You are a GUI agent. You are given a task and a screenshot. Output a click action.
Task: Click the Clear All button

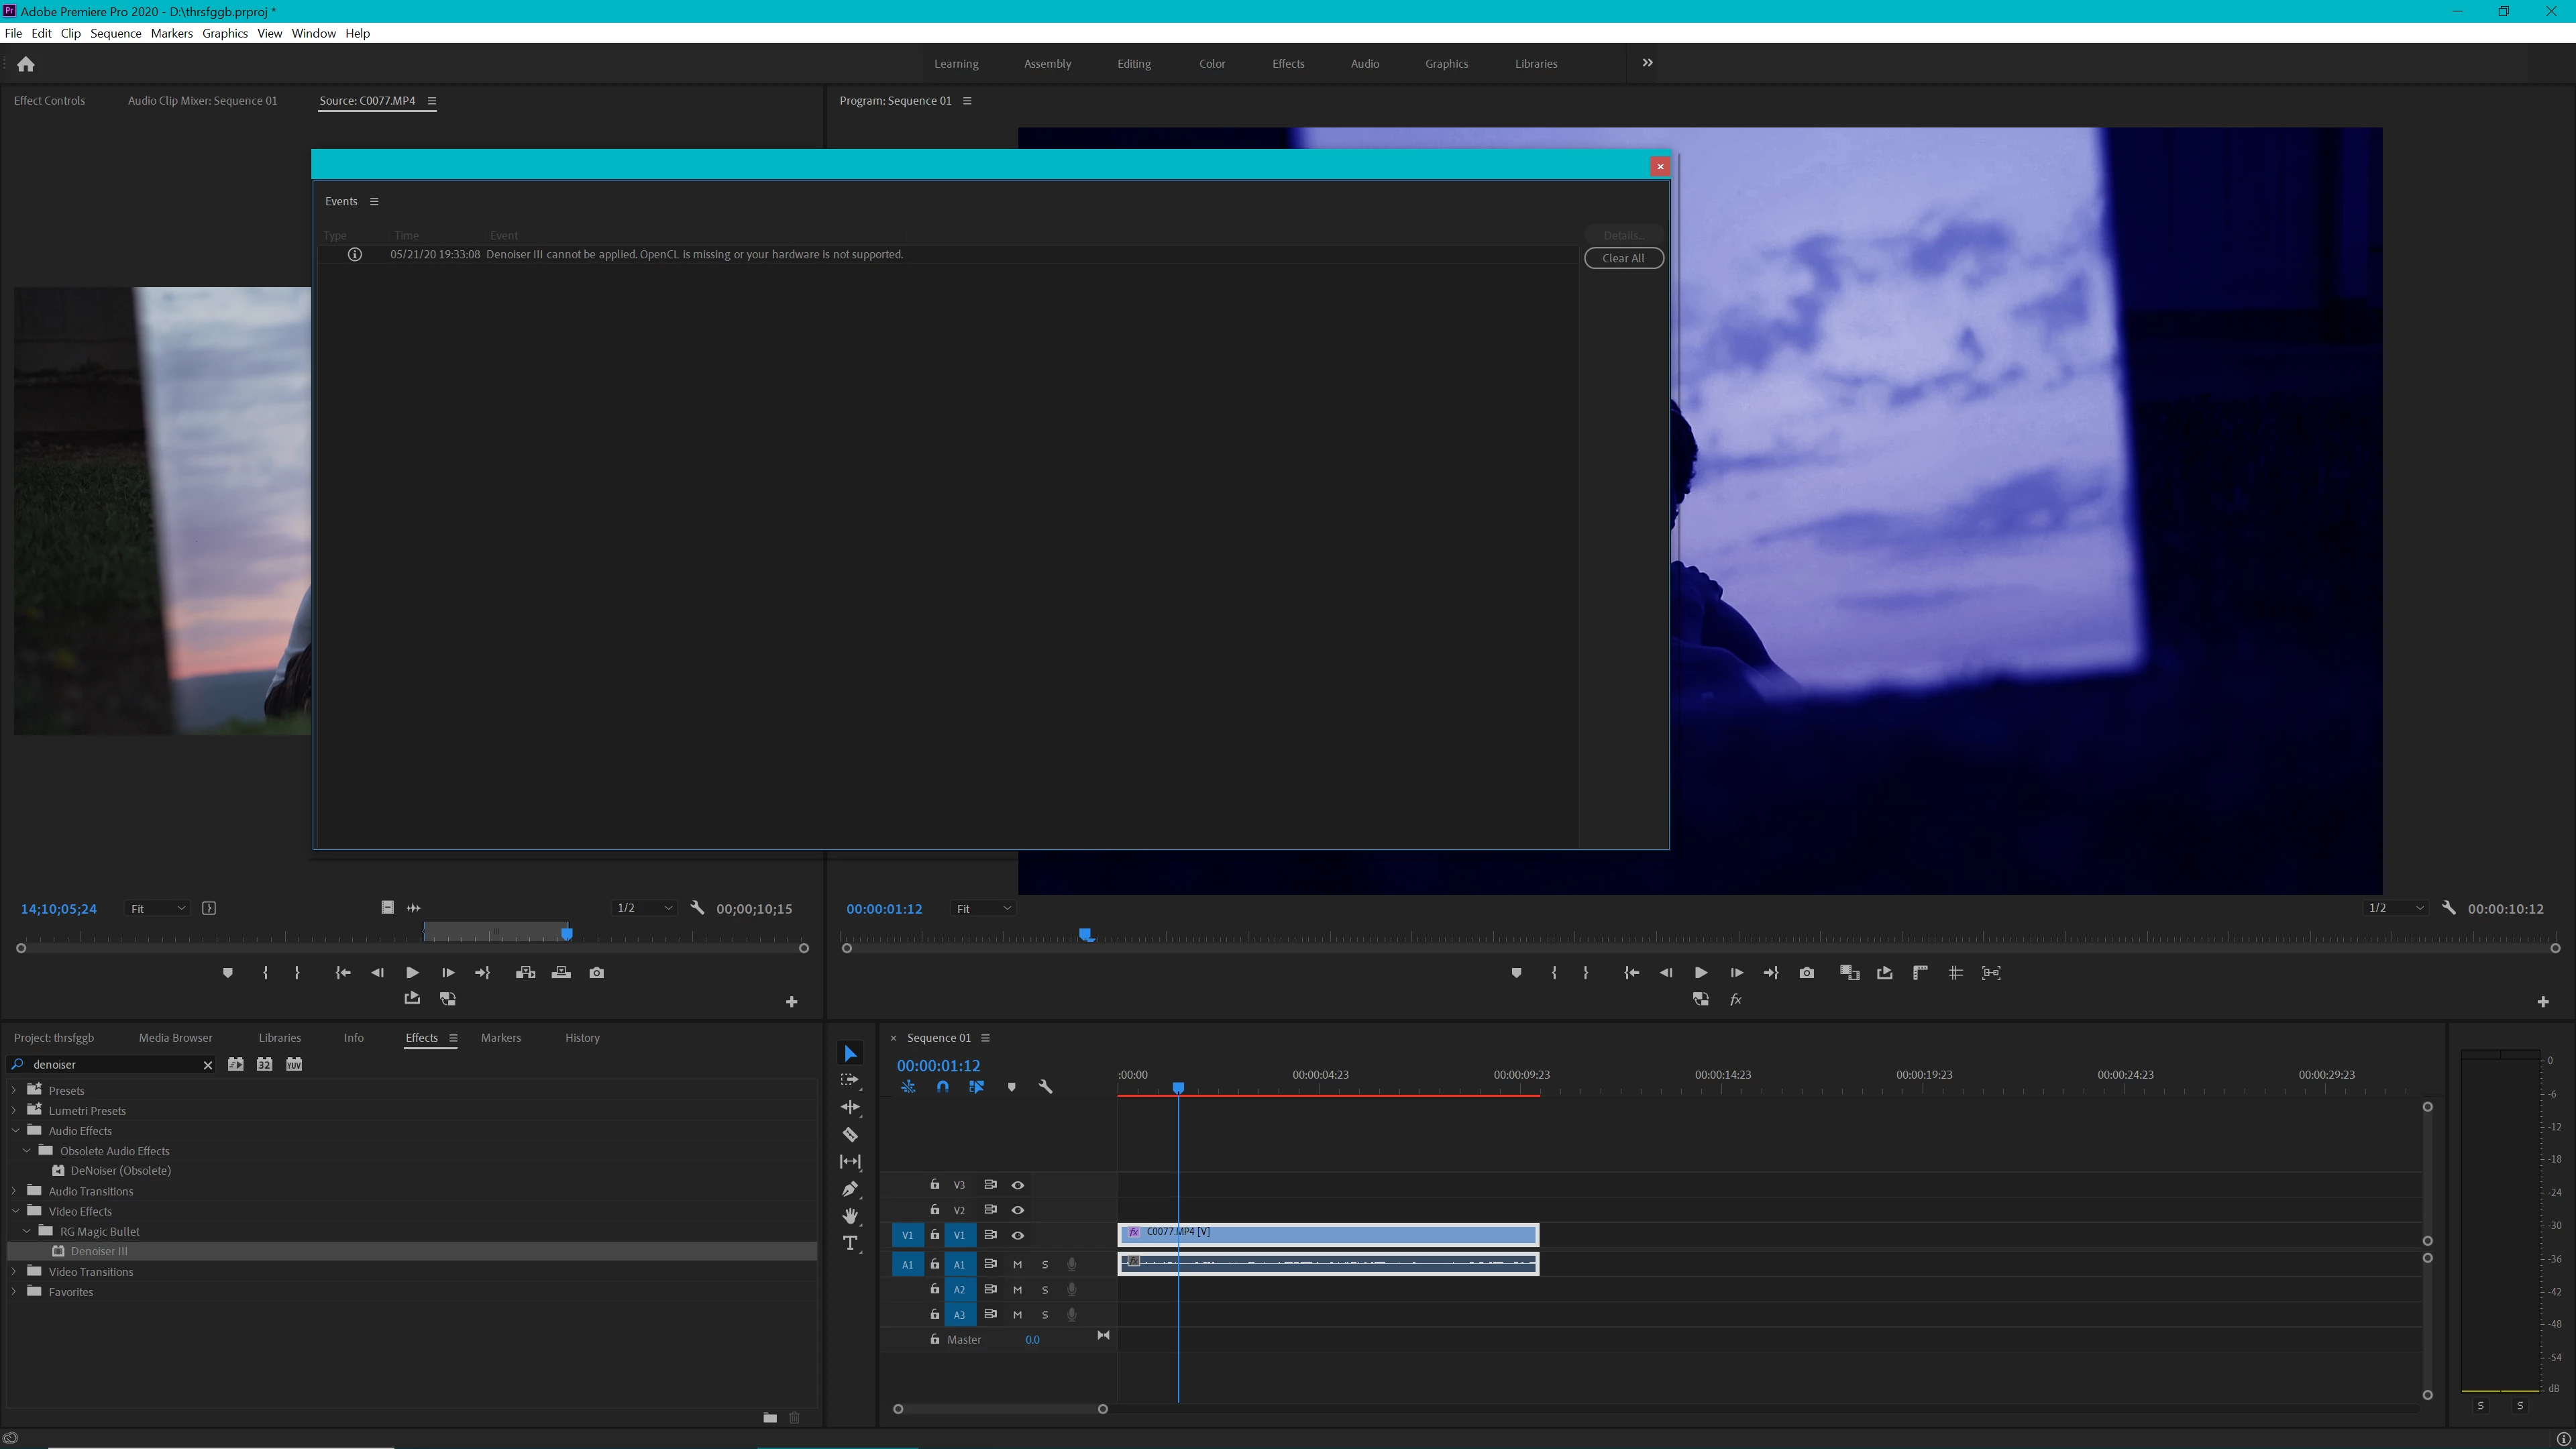pyautogui.click(x=1622, y=258)
